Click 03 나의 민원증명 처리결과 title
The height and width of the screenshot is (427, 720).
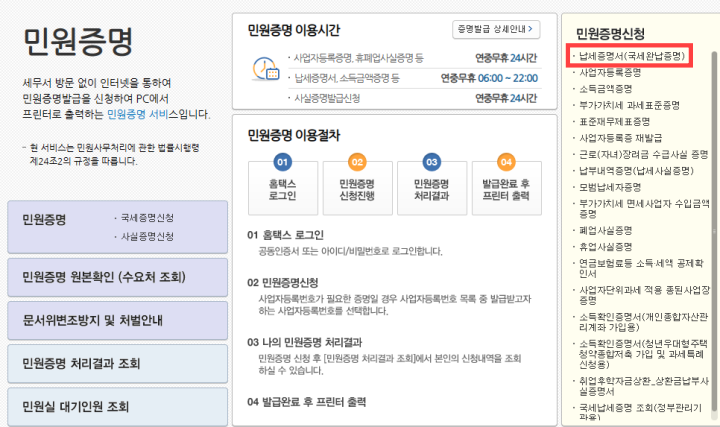pos(304,343)
